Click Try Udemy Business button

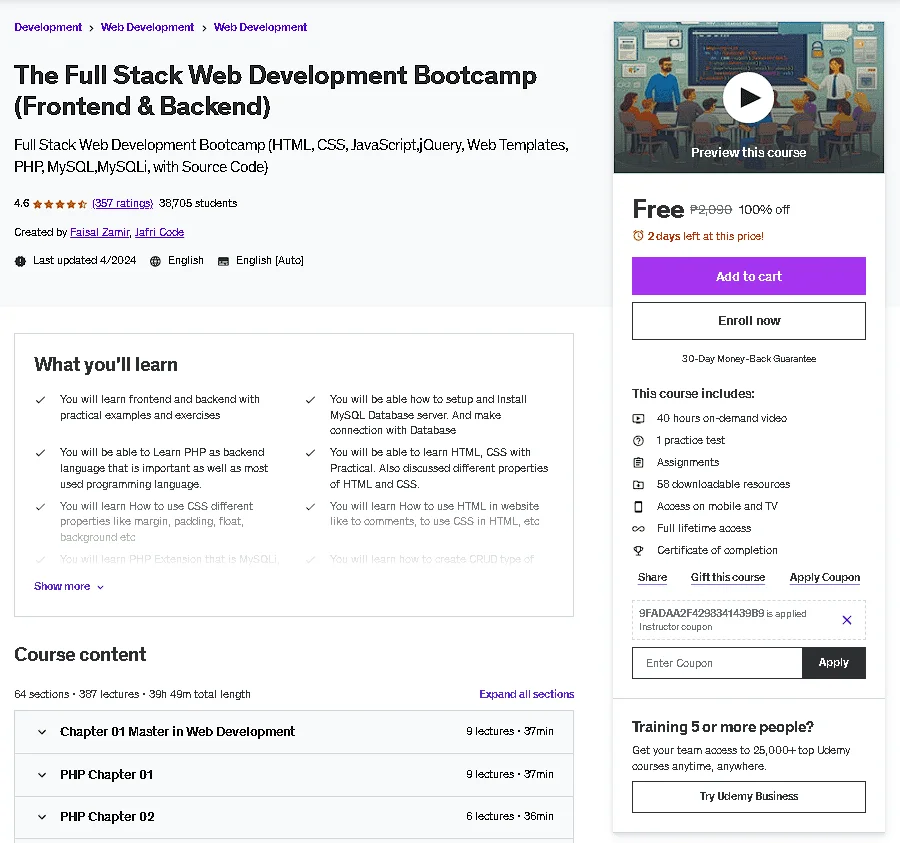coord(748,797)
